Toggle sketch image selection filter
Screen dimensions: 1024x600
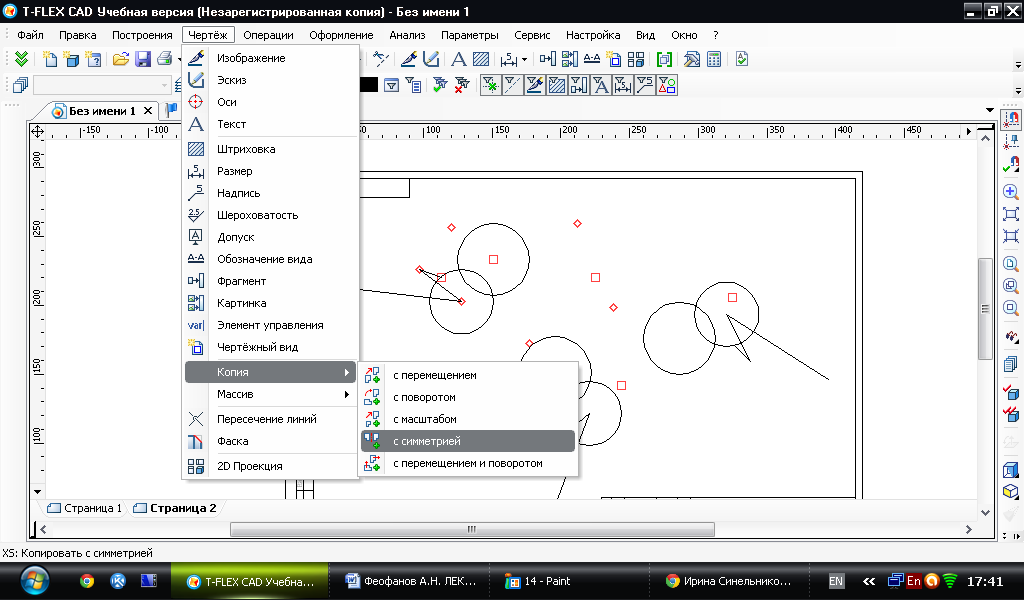click(x=535, y=85)
